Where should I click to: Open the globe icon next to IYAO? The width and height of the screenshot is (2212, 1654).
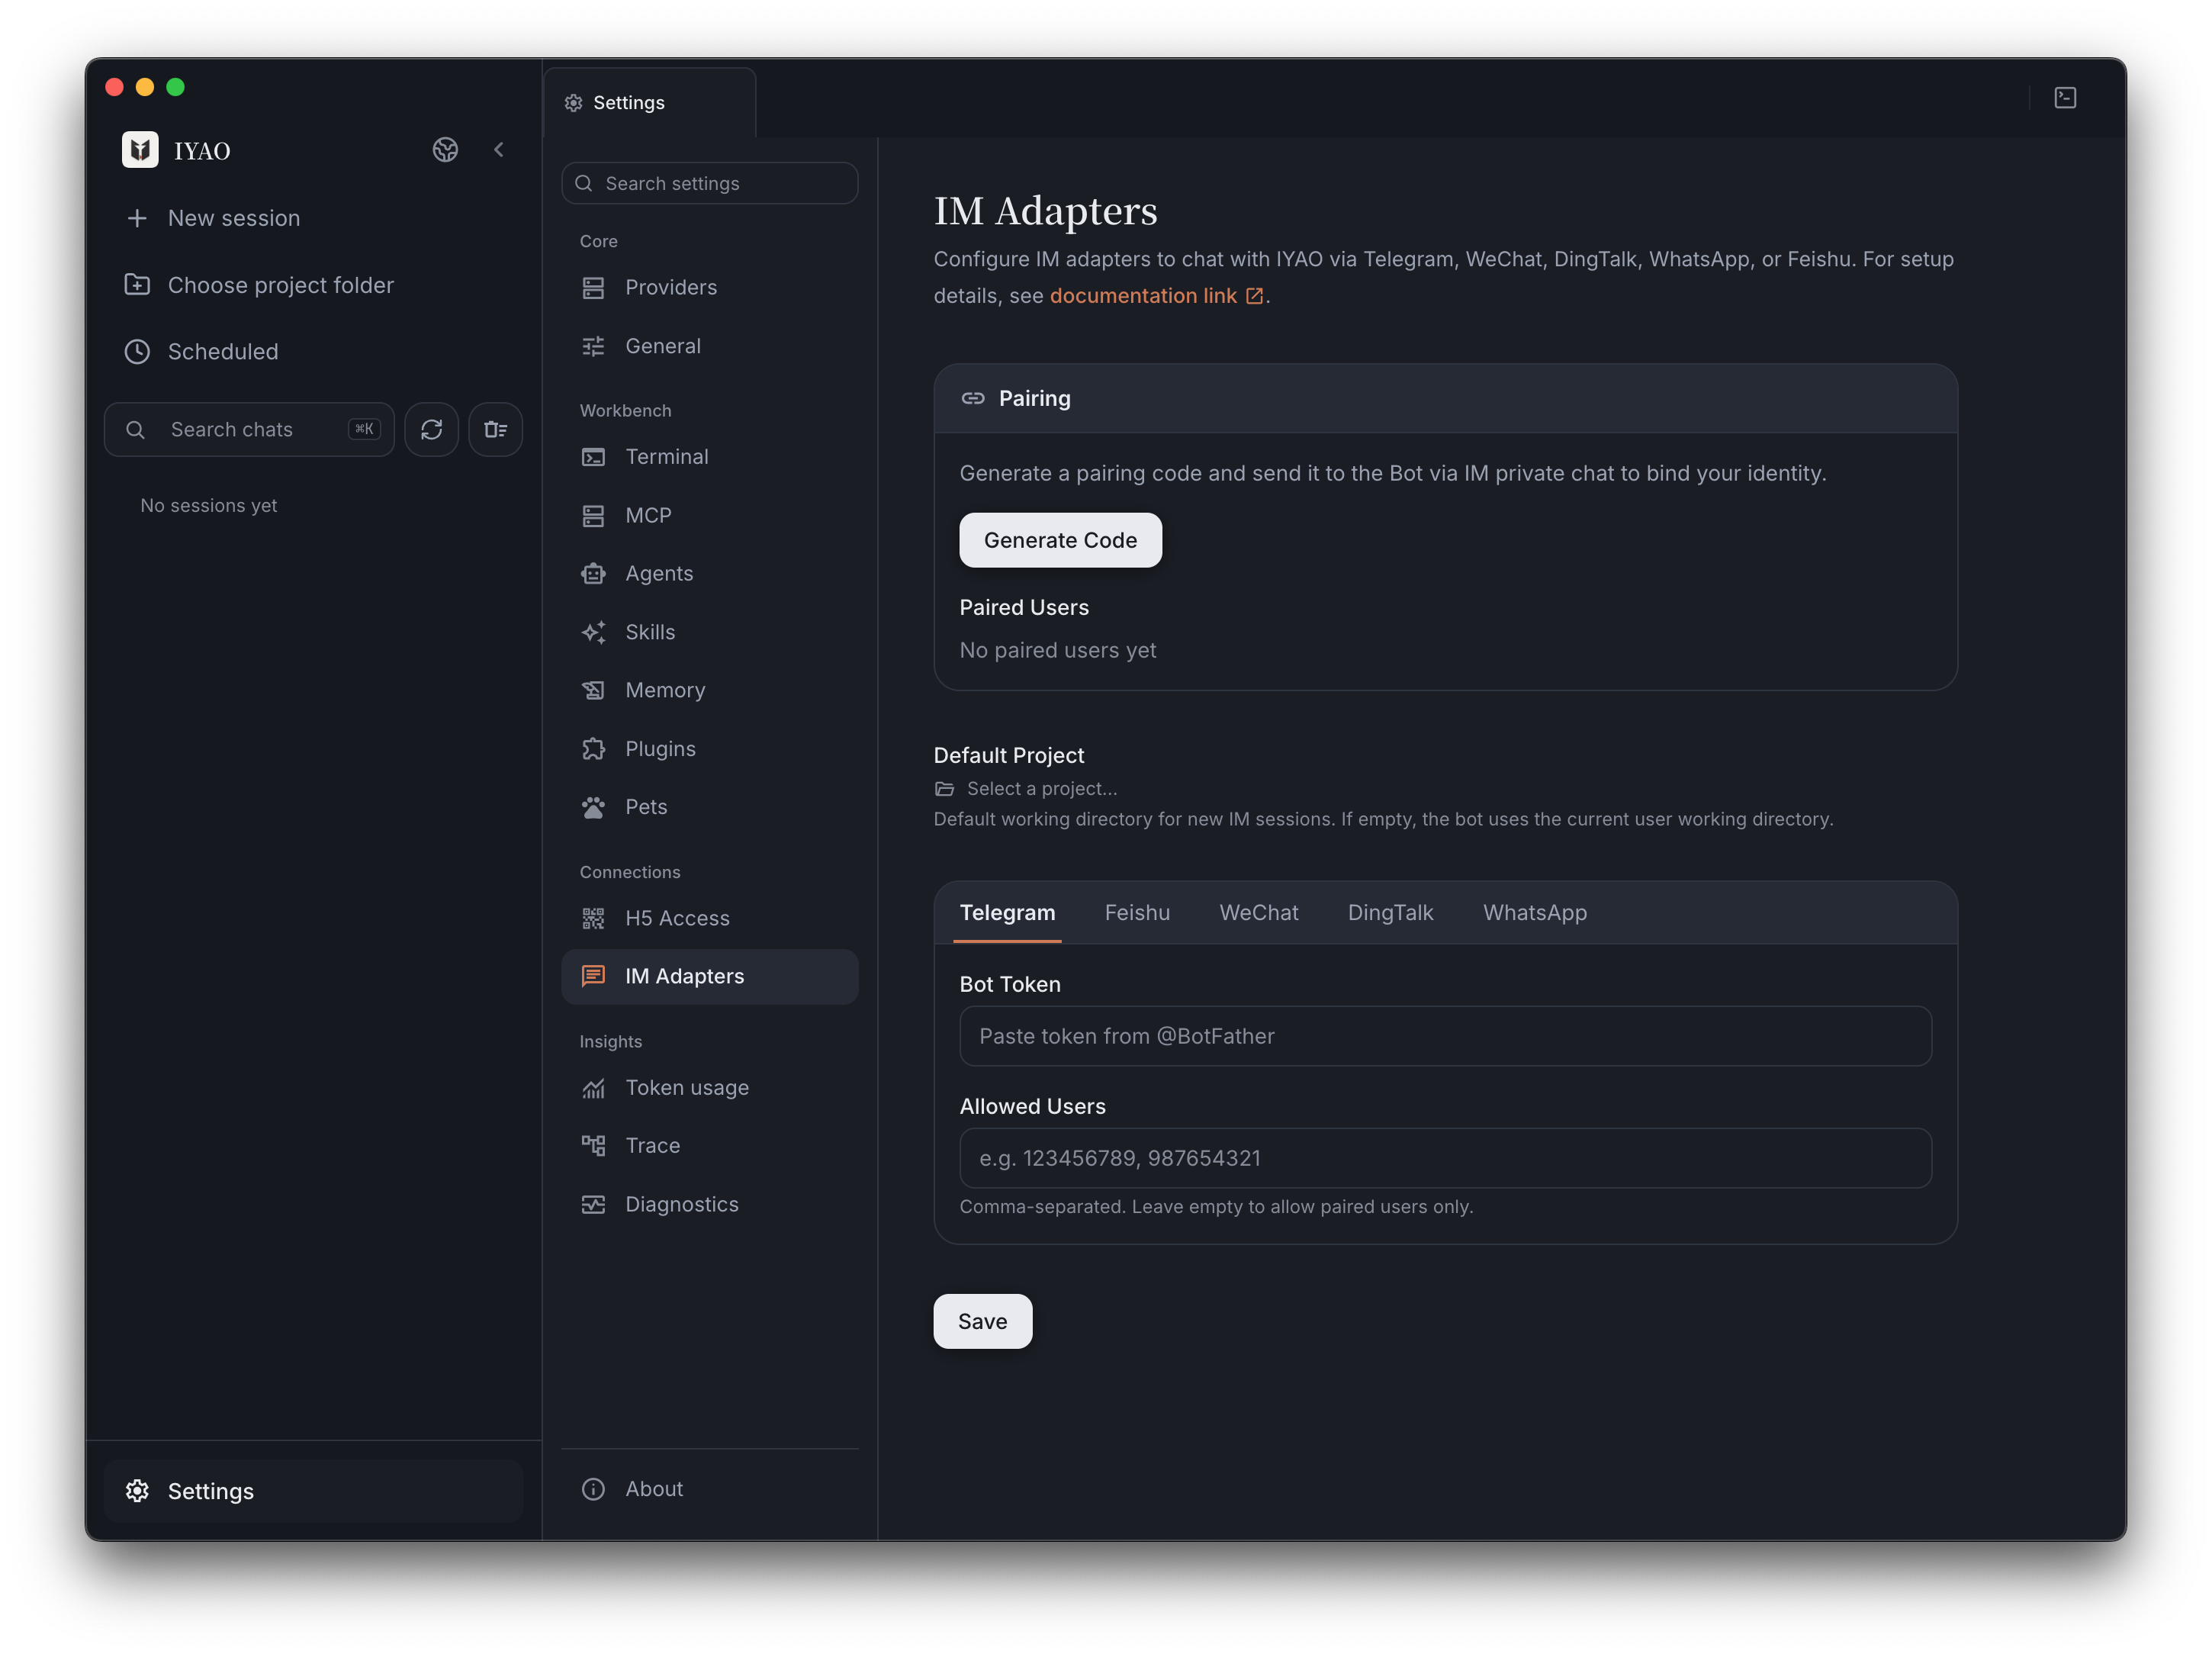(x=445, y=150)
